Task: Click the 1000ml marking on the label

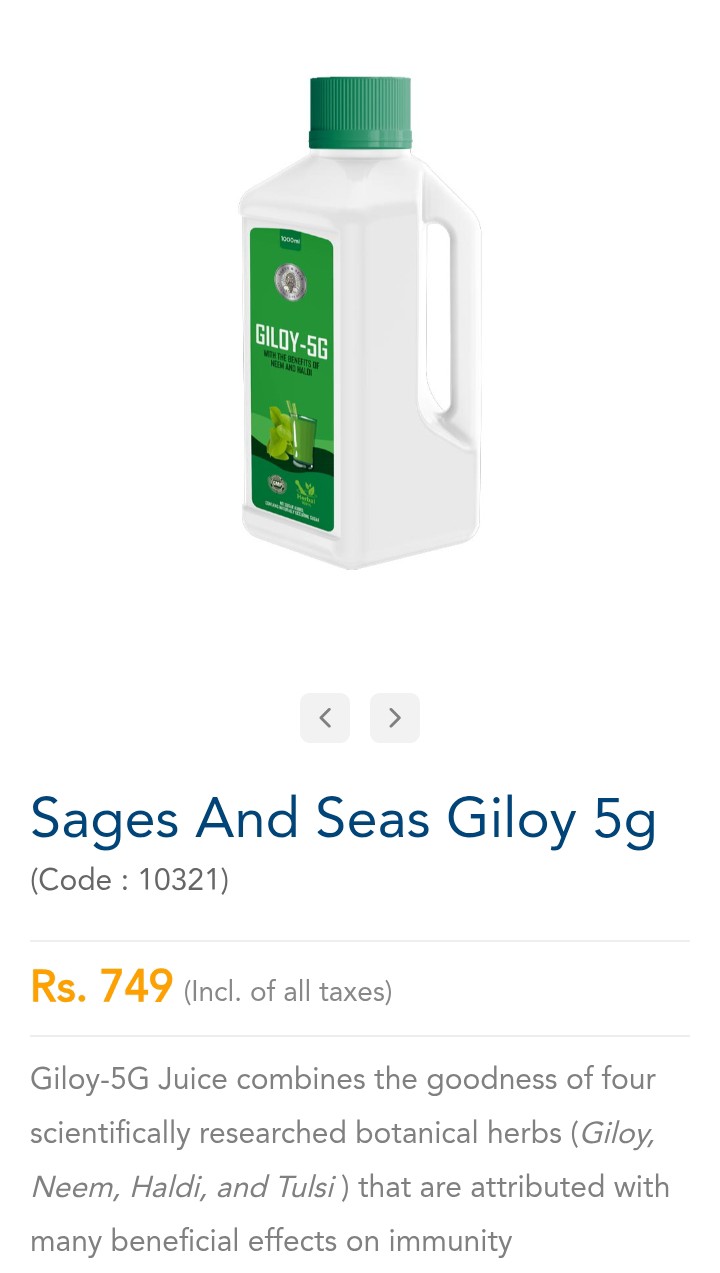Action: (291, 239)
